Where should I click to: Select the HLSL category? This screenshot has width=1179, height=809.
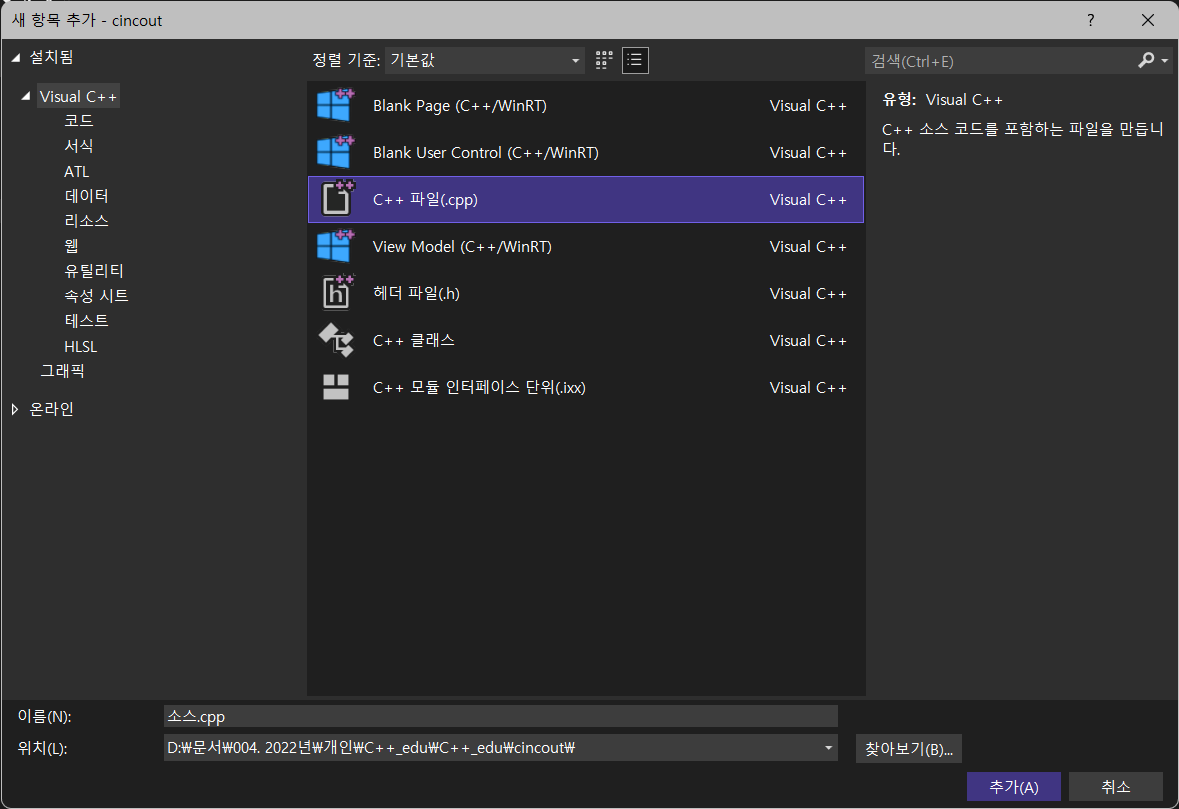coord(80,347)
